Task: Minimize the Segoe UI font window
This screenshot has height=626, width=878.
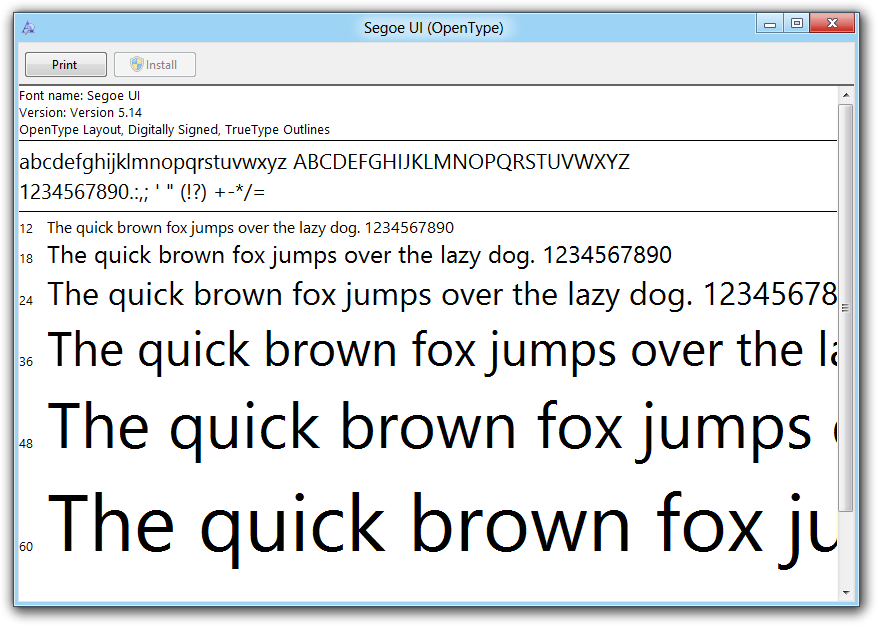Action: [x=770, y=24]
